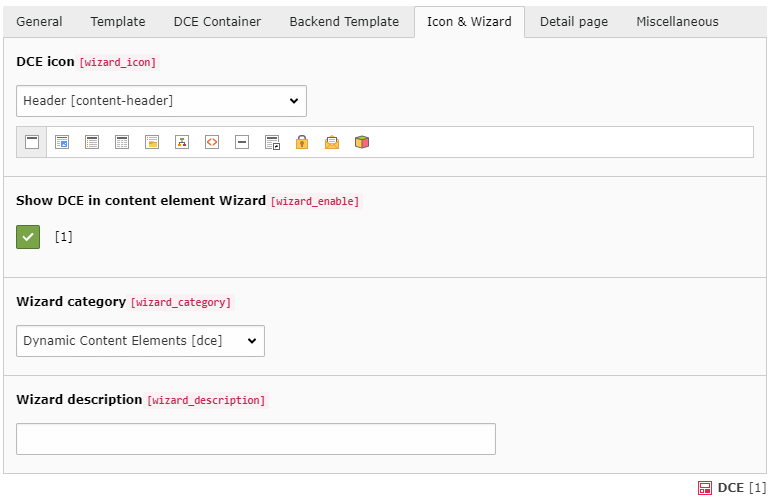Open the Detail page tab

point(573,22)
